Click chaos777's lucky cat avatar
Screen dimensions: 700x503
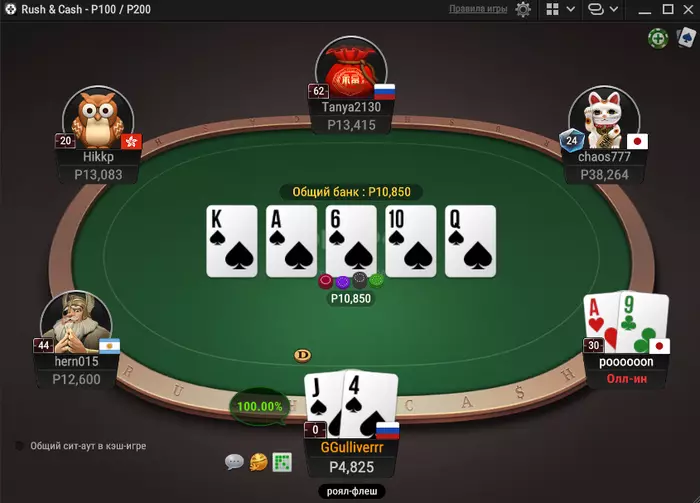click(604, 118)
